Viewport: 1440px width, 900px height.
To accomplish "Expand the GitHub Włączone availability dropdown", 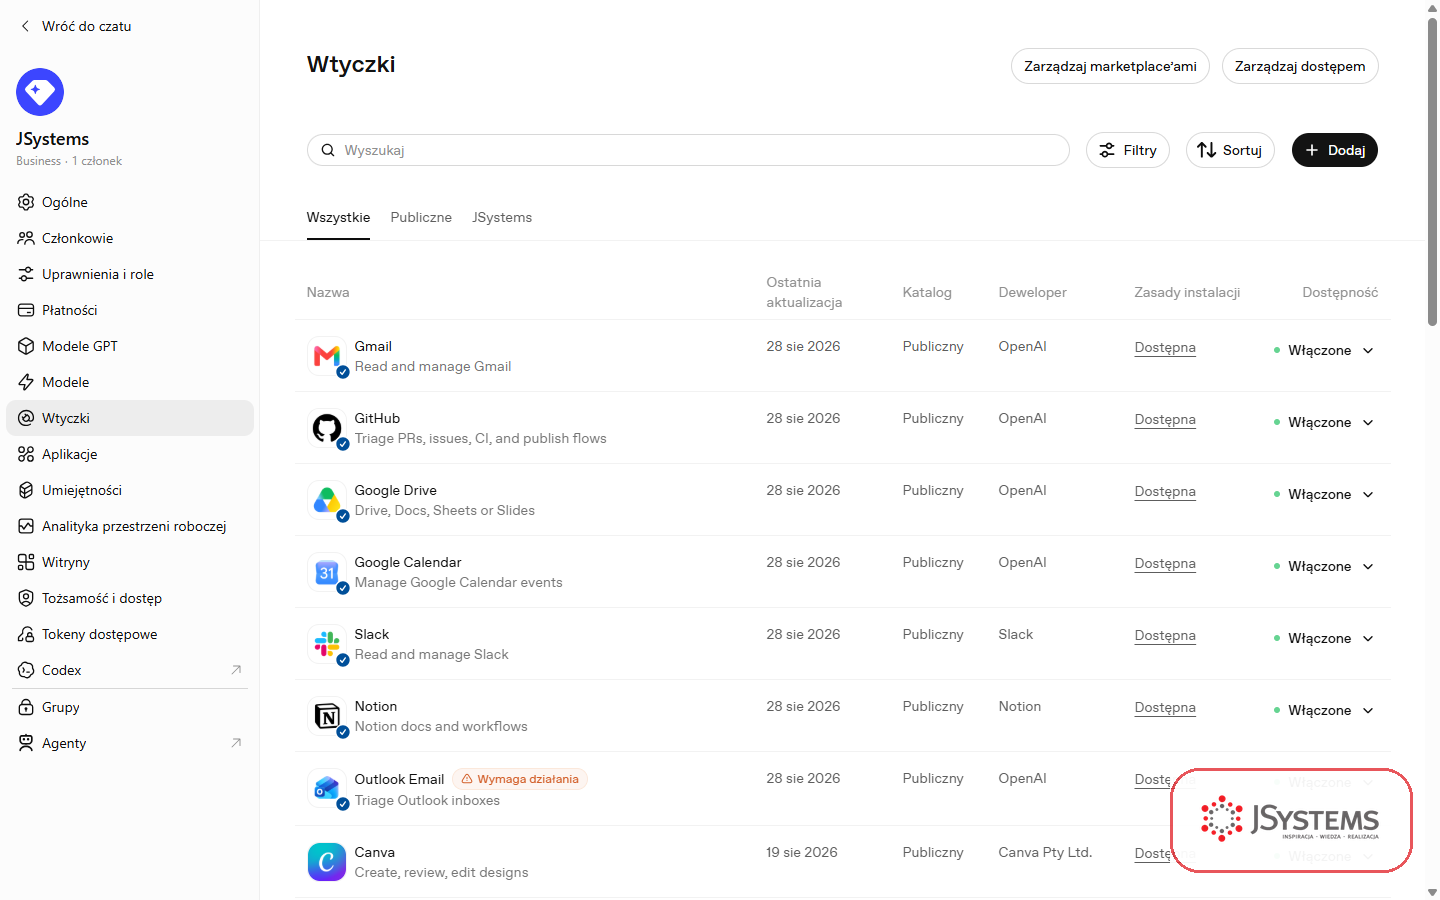I will point(1325,422).
